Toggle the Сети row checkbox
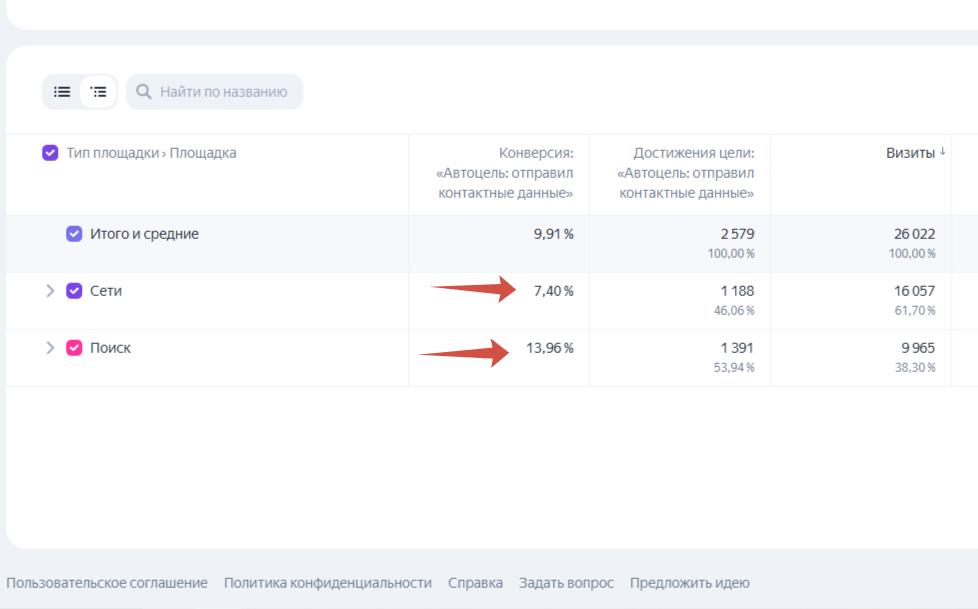The width and height of the screenshot is (978, 609). (74, 291)
